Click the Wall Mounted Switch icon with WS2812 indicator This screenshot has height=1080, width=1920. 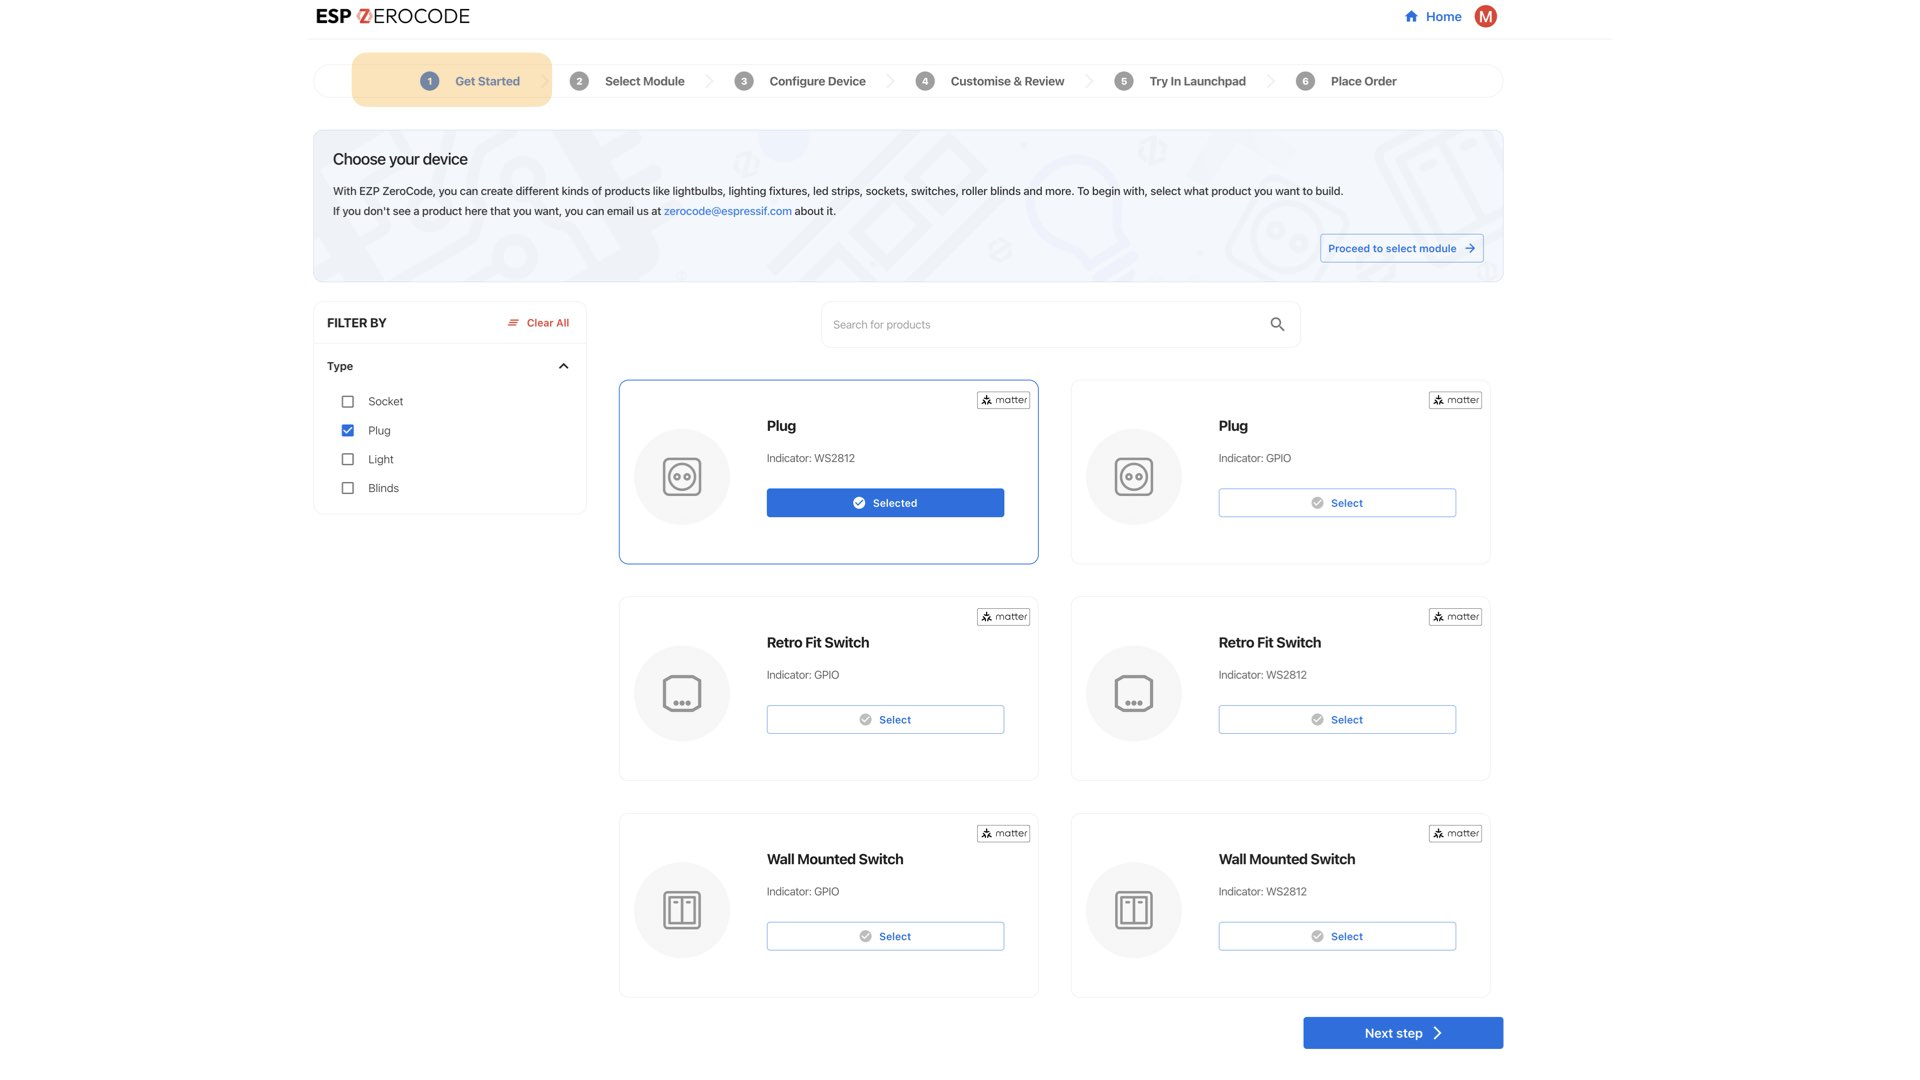pyautogui.click(x=1133, y=910)
